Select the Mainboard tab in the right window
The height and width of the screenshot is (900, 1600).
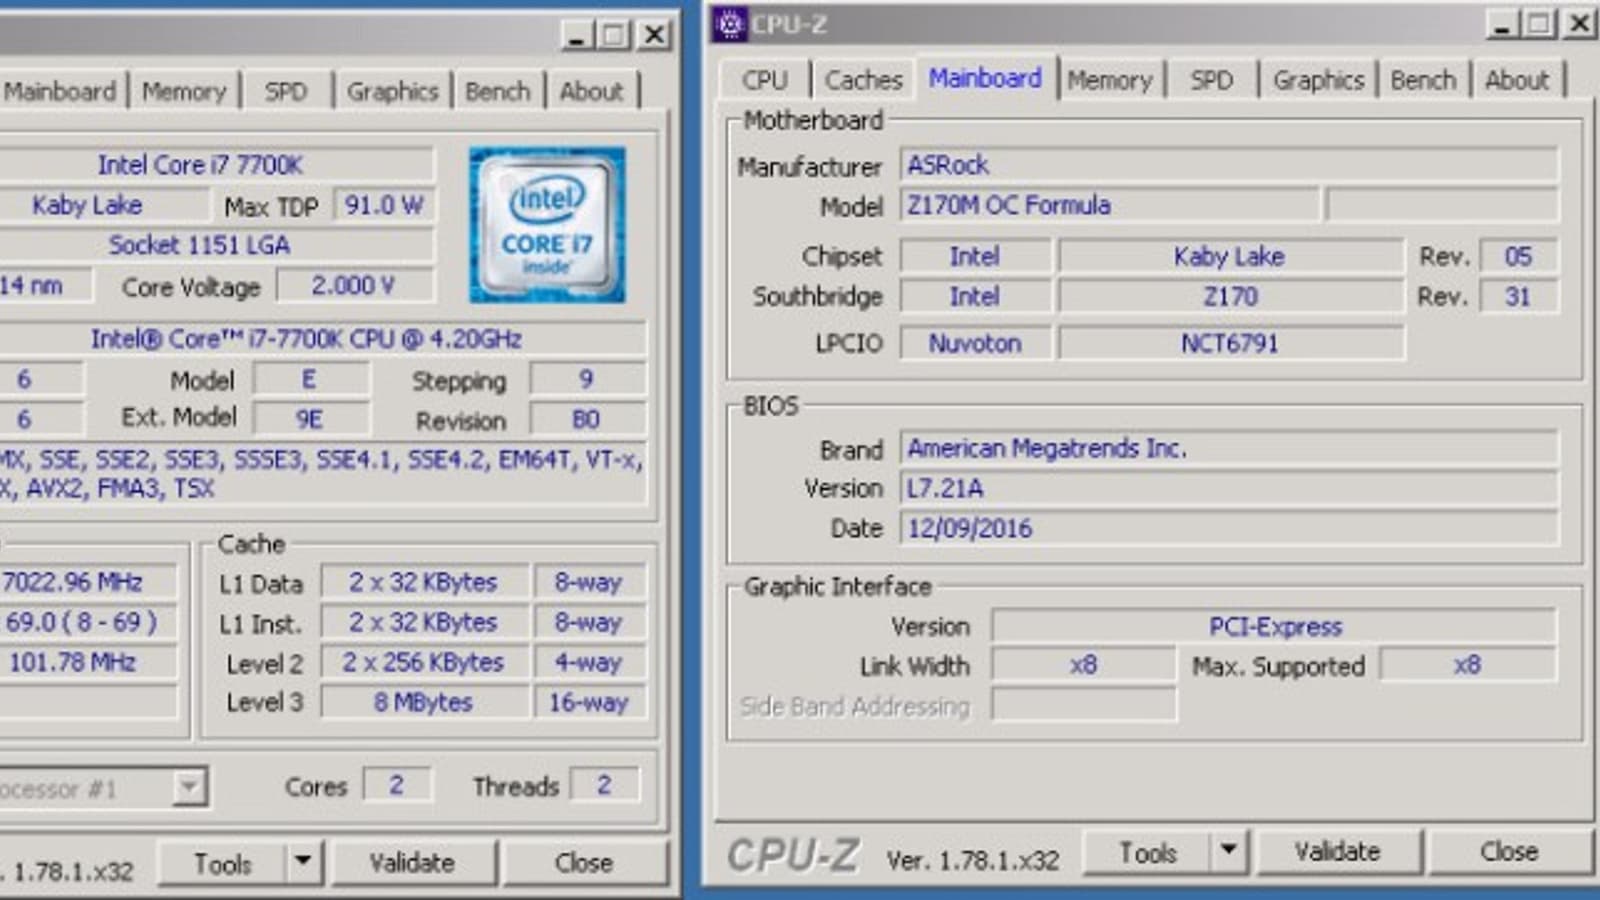click(985, 78)
